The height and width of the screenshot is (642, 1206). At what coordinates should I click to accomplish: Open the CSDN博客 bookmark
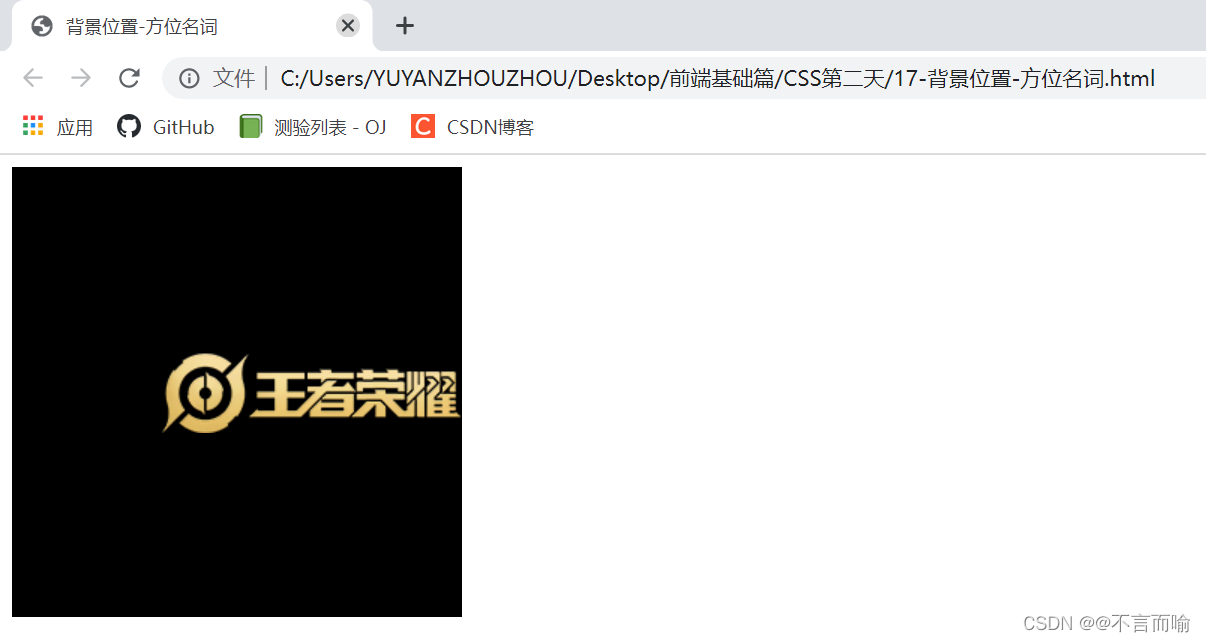(473, 127)
